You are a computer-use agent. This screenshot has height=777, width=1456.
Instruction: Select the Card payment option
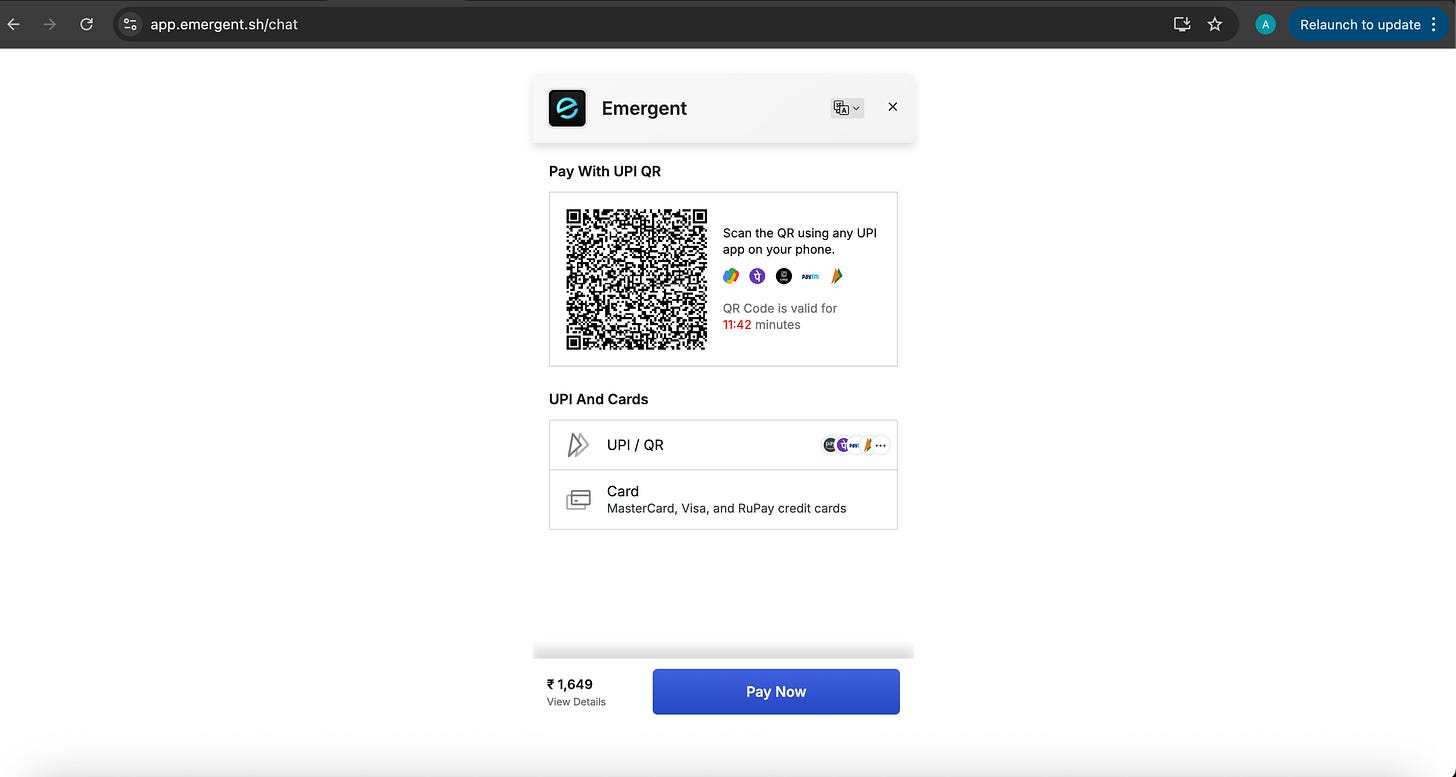pos(723,499)
